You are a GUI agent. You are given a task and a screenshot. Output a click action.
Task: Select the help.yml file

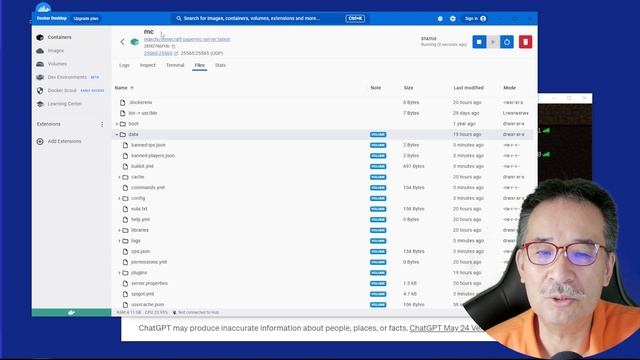tap(140, 220)
